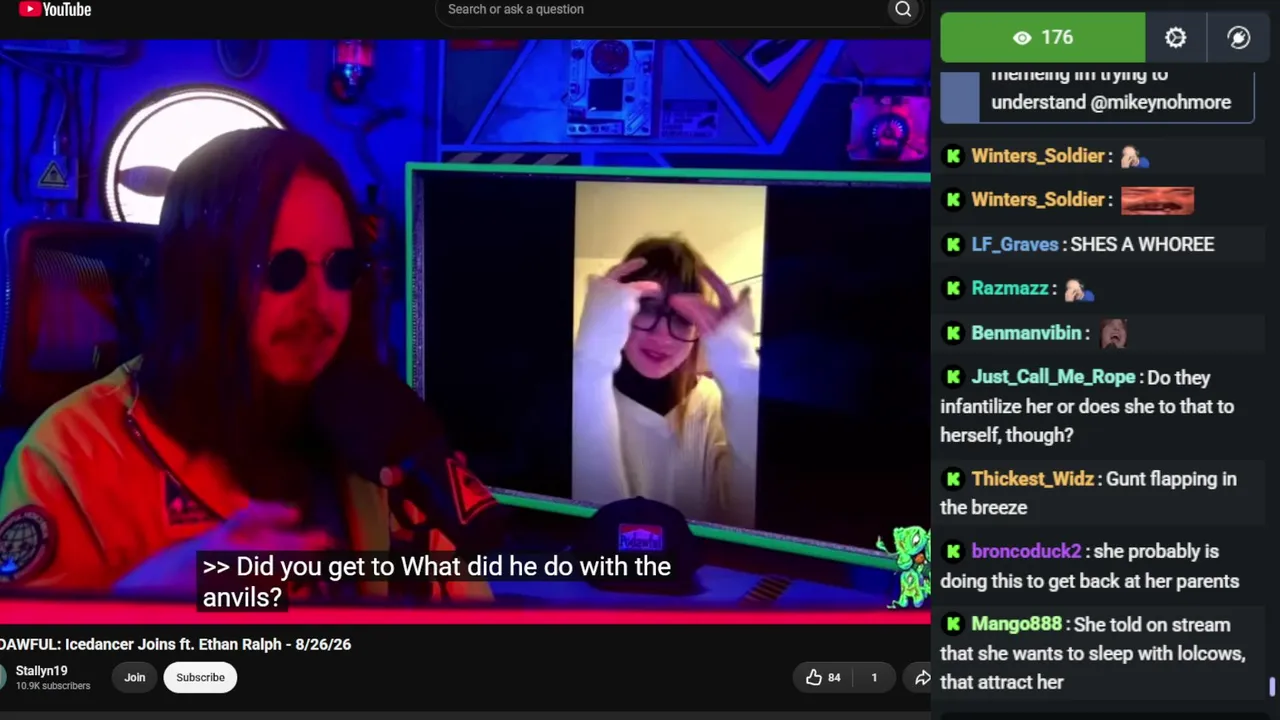Open Stallyn19 channel name link
This screenshot has height=720, width=1280.
(42, 671)
